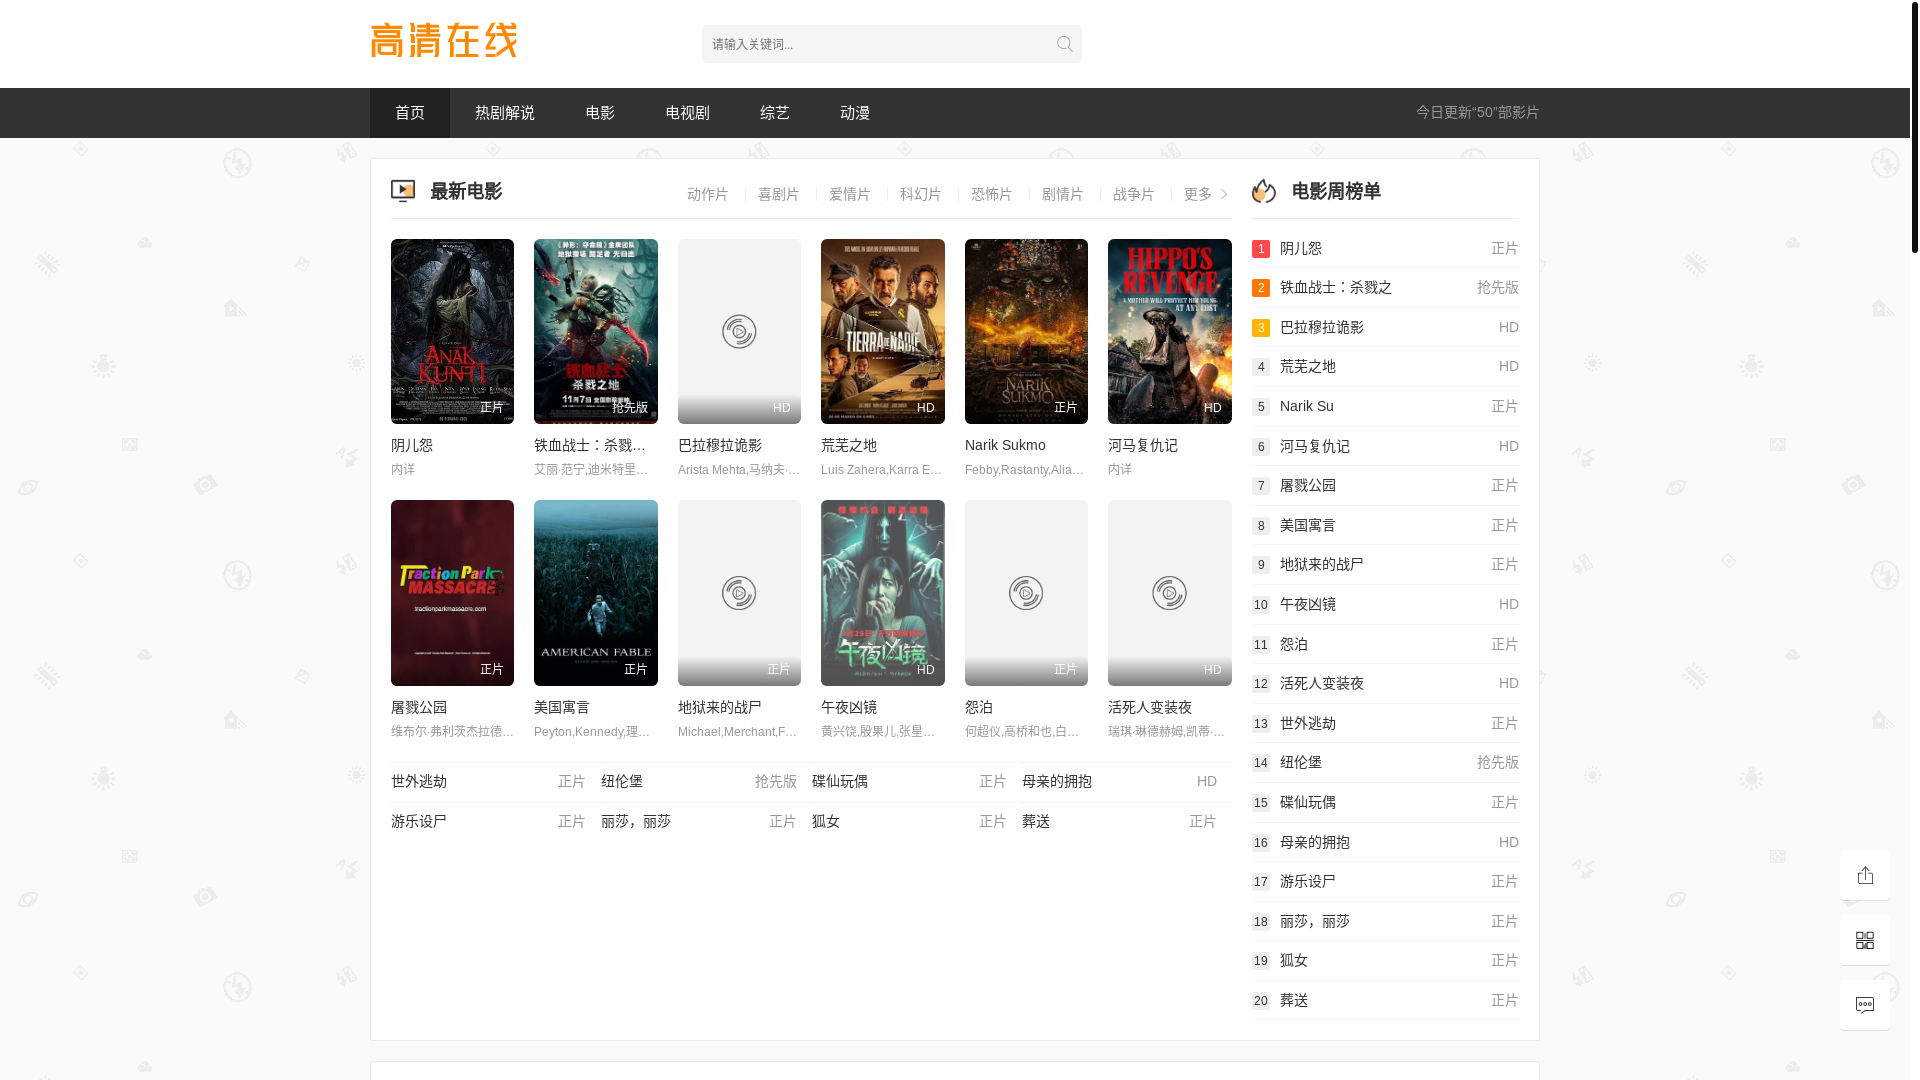Open the Tierra de Nadie poster

(x=883, y=331)
